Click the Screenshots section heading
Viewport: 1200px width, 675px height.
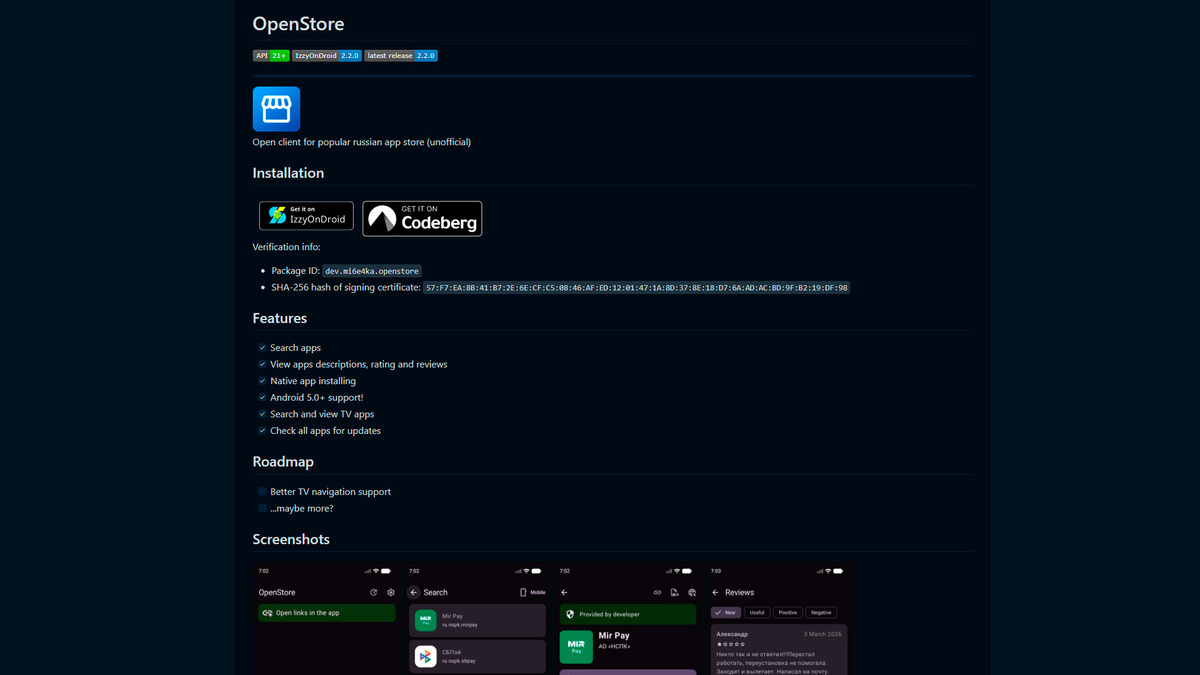291,539
